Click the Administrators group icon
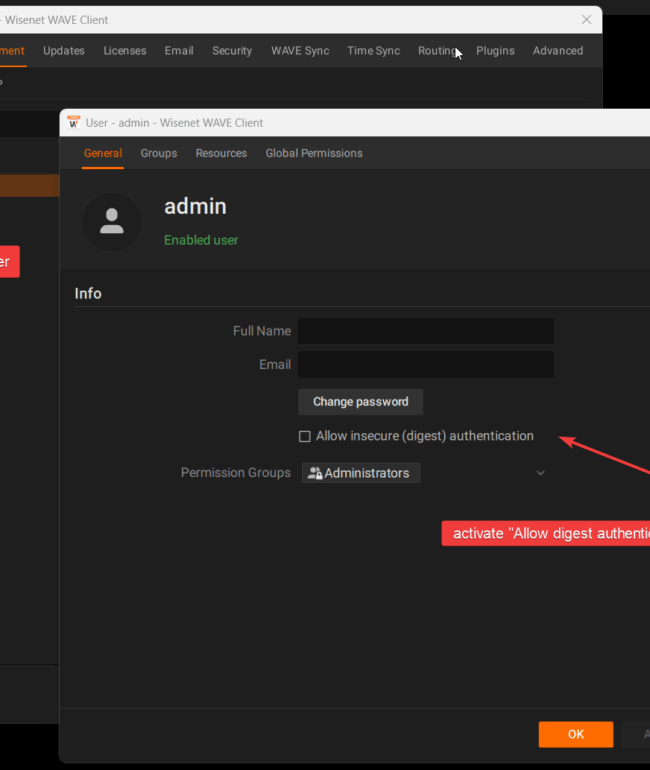The image size is (650, 770). coord(315,473)
